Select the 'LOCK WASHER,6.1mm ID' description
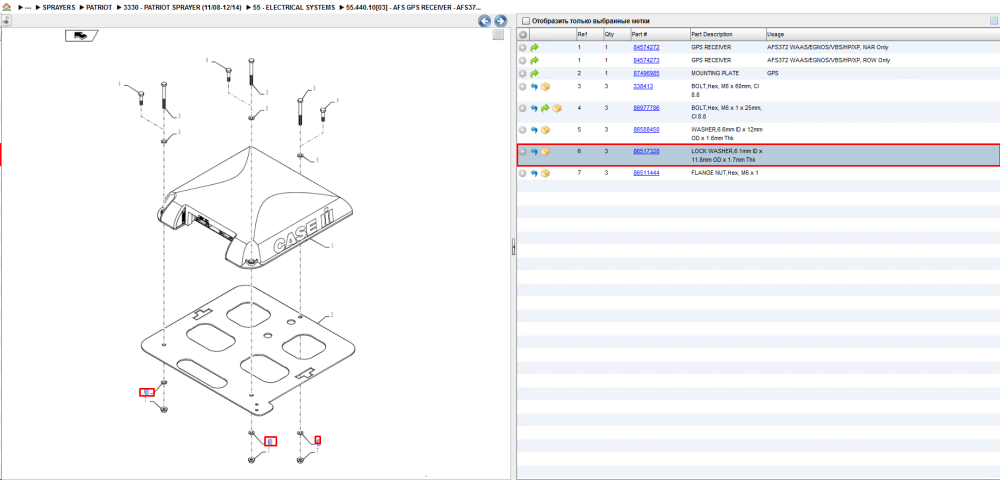 (726, 155)
